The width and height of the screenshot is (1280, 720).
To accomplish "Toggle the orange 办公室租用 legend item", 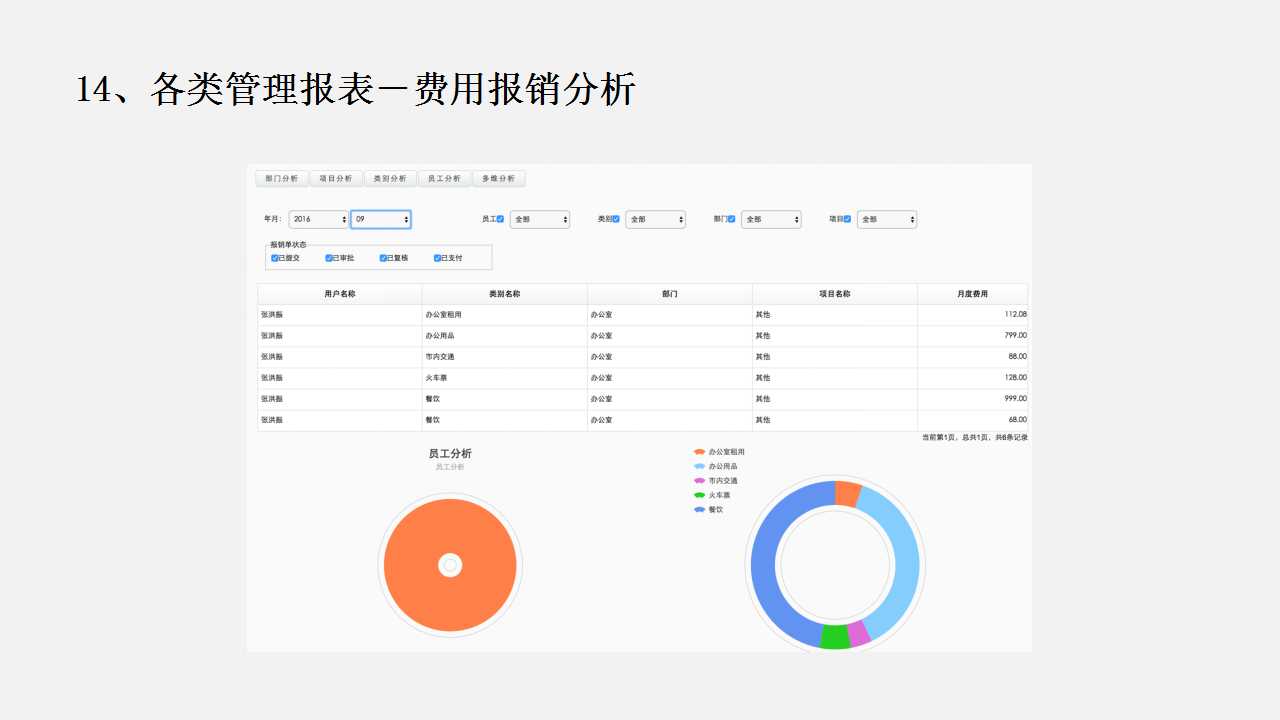I will (719, 452).
